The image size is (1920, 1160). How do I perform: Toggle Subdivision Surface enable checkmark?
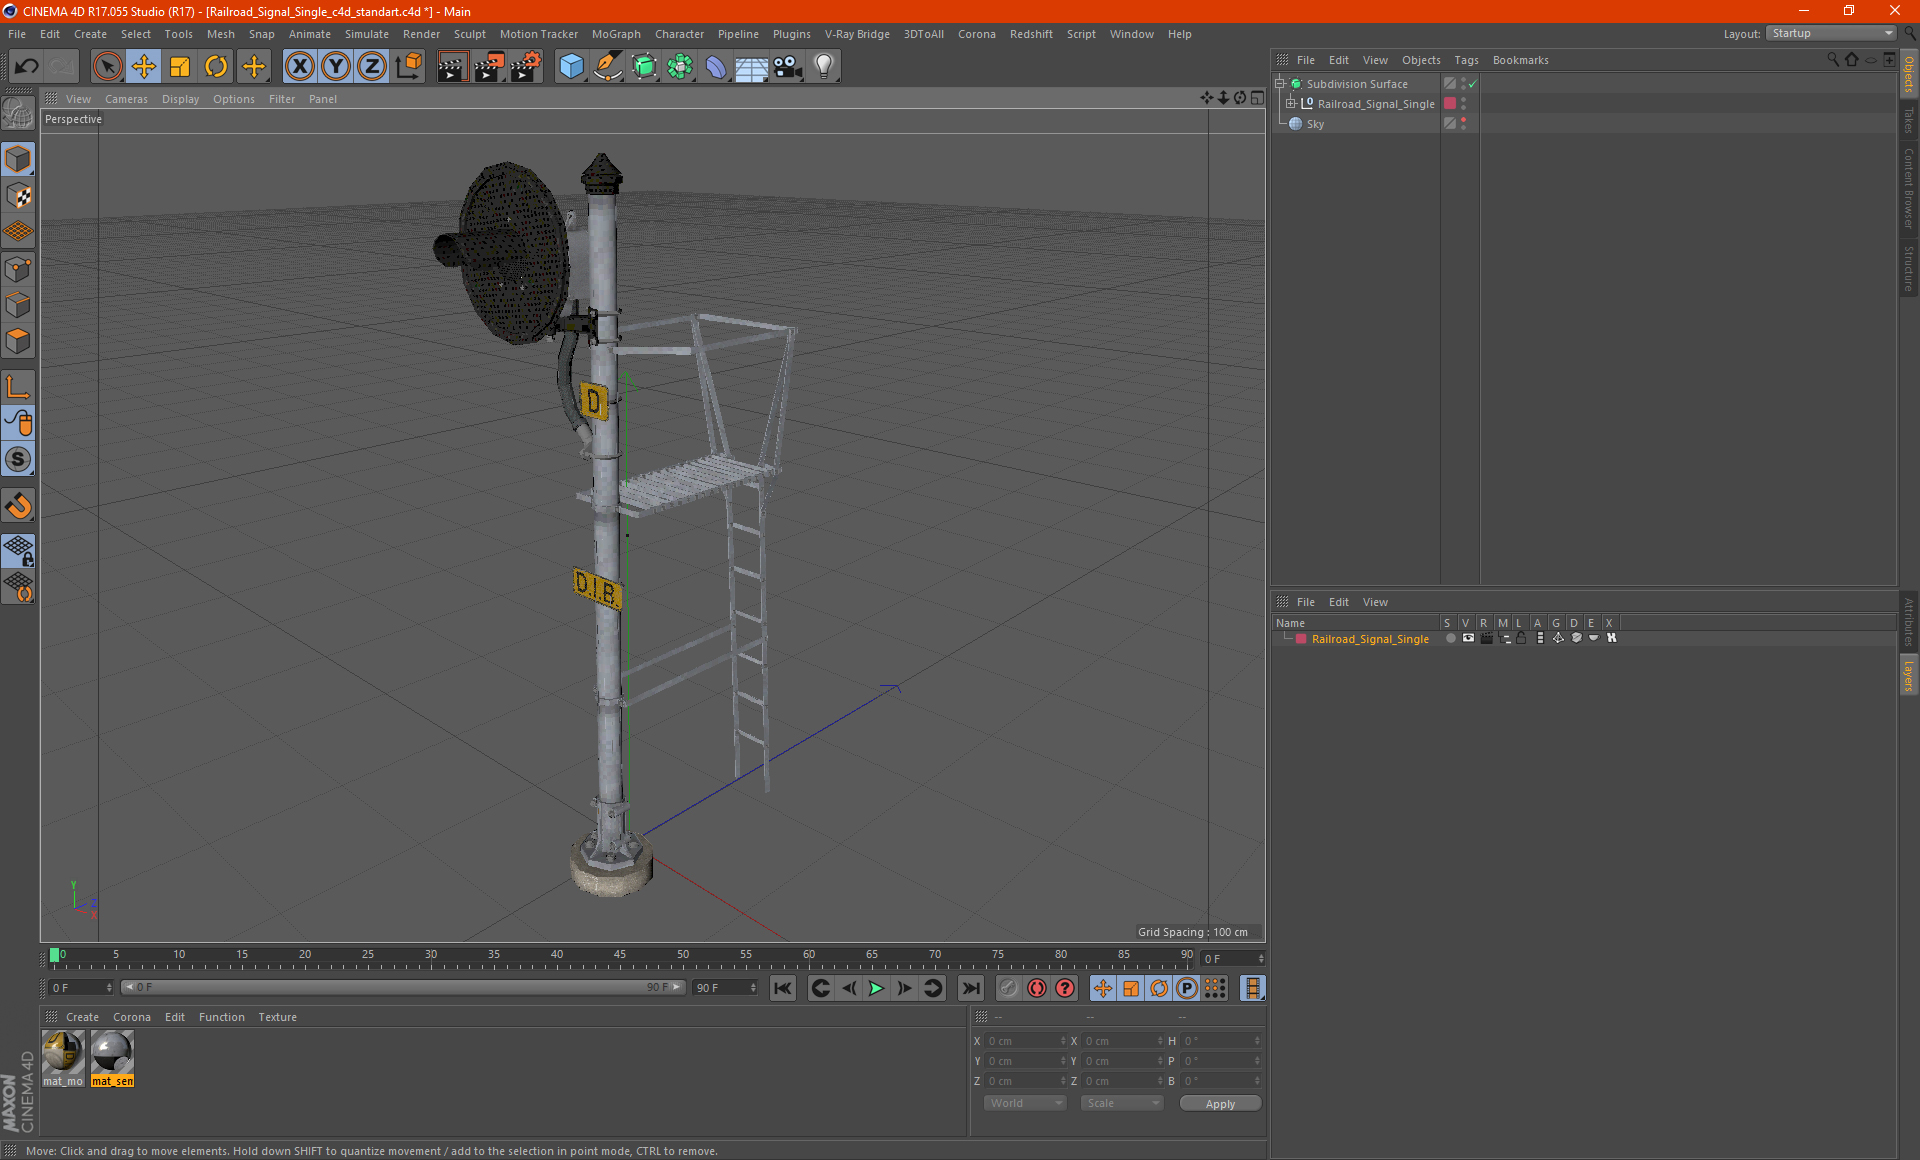pos(1473,84)
